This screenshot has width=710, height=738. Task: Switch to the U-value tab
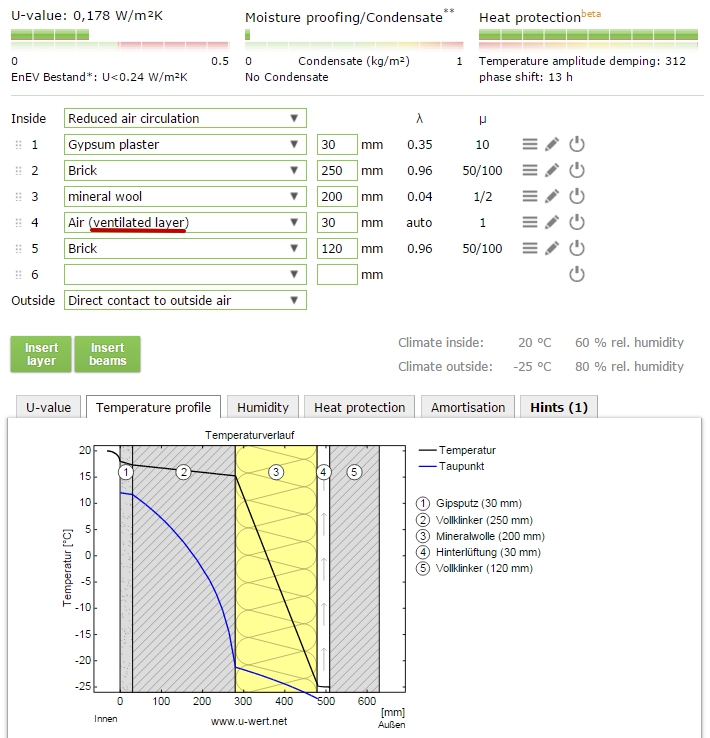click(48, 407)
